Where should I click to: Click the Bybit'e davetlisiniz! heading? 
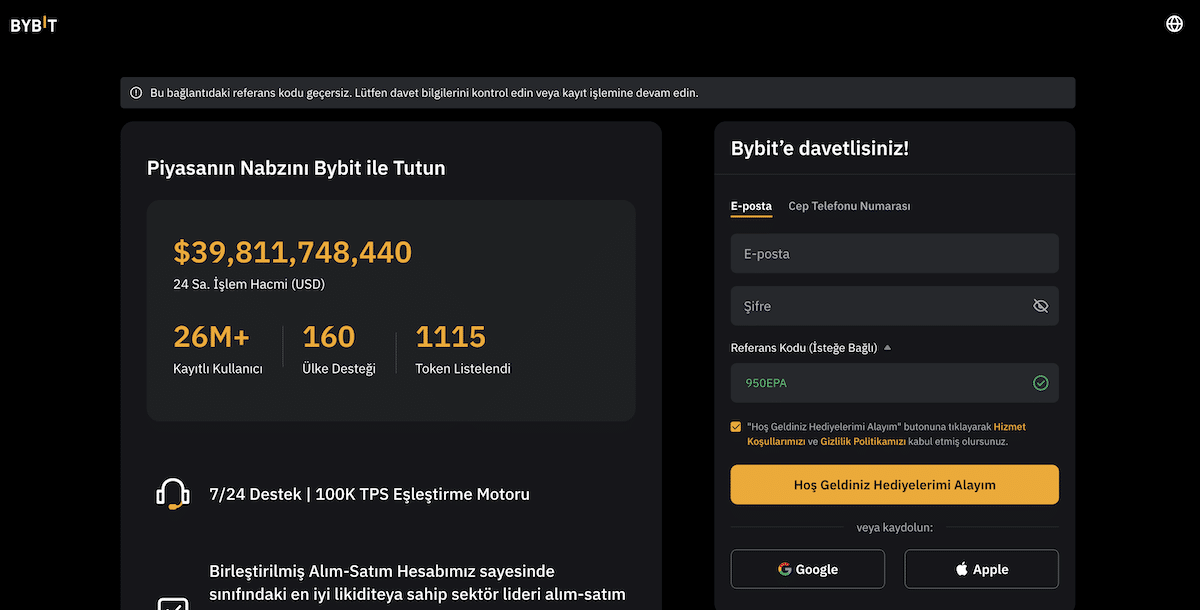pyautogui.click(x=820, y=149)
